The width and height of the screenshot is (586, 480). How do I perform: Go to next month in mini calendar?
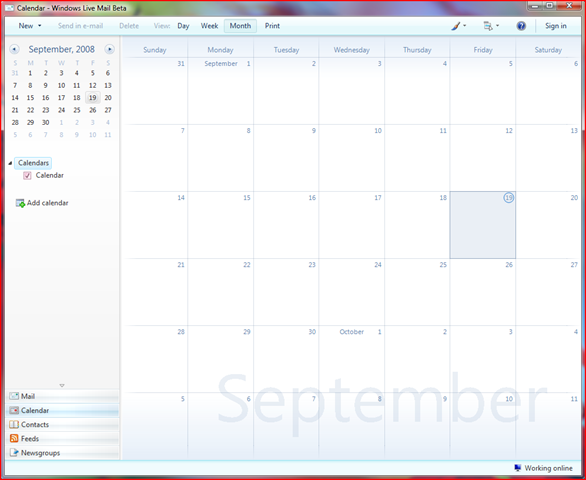click(x=110, y=49)
